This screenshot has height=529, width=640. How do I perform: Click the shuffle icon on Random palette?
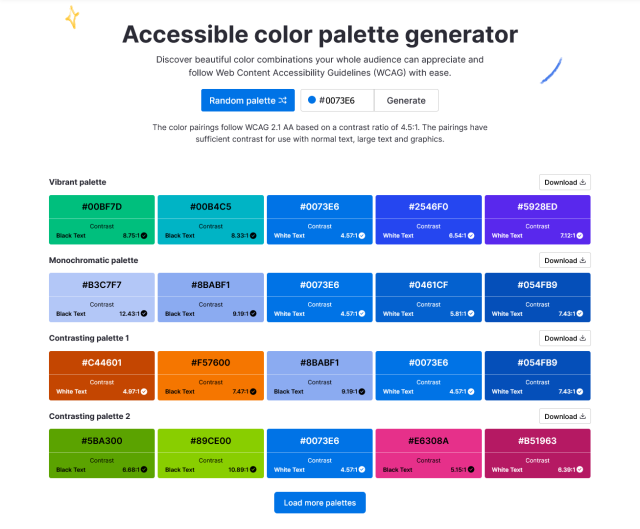pyautogui.click(x=282, y=100)
